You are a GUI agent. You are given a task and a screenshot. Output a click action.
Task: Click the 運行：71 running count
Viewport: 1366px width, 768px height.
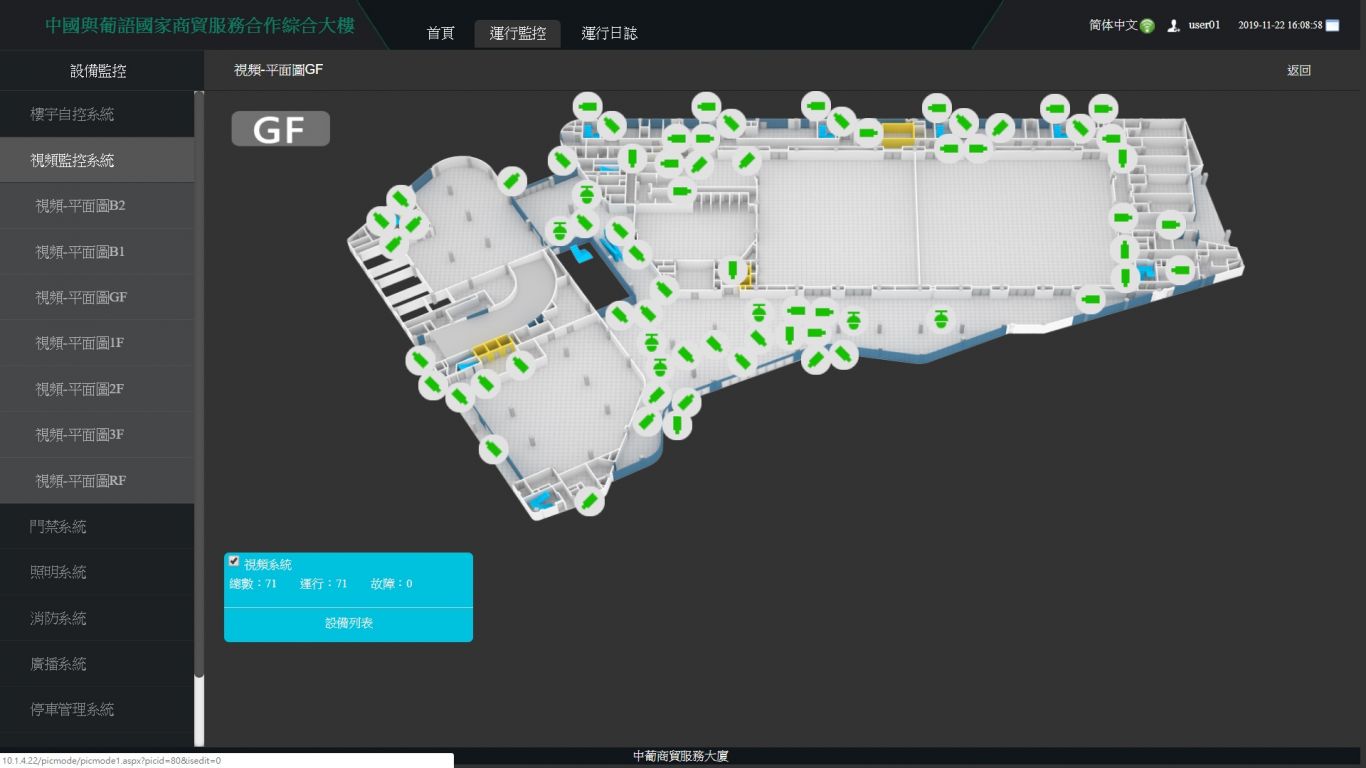tap(324, 584)
